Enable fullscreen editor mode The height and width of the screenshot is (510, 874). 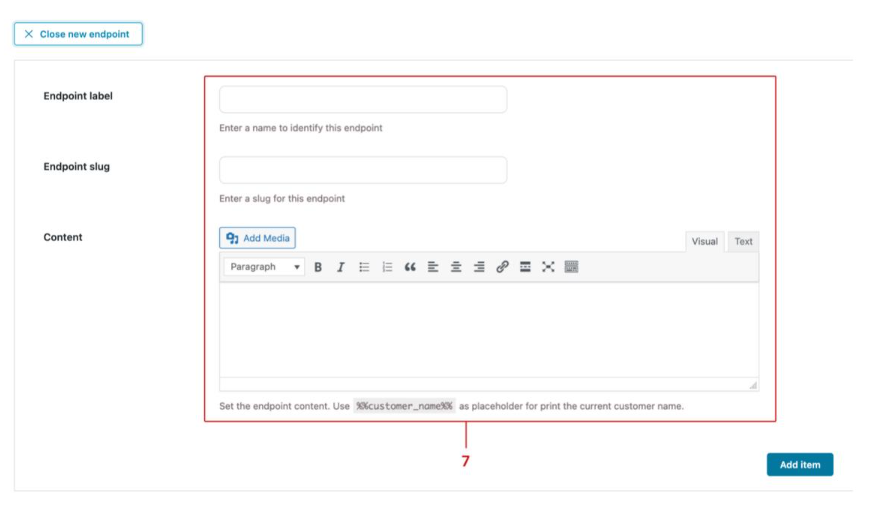548,267
